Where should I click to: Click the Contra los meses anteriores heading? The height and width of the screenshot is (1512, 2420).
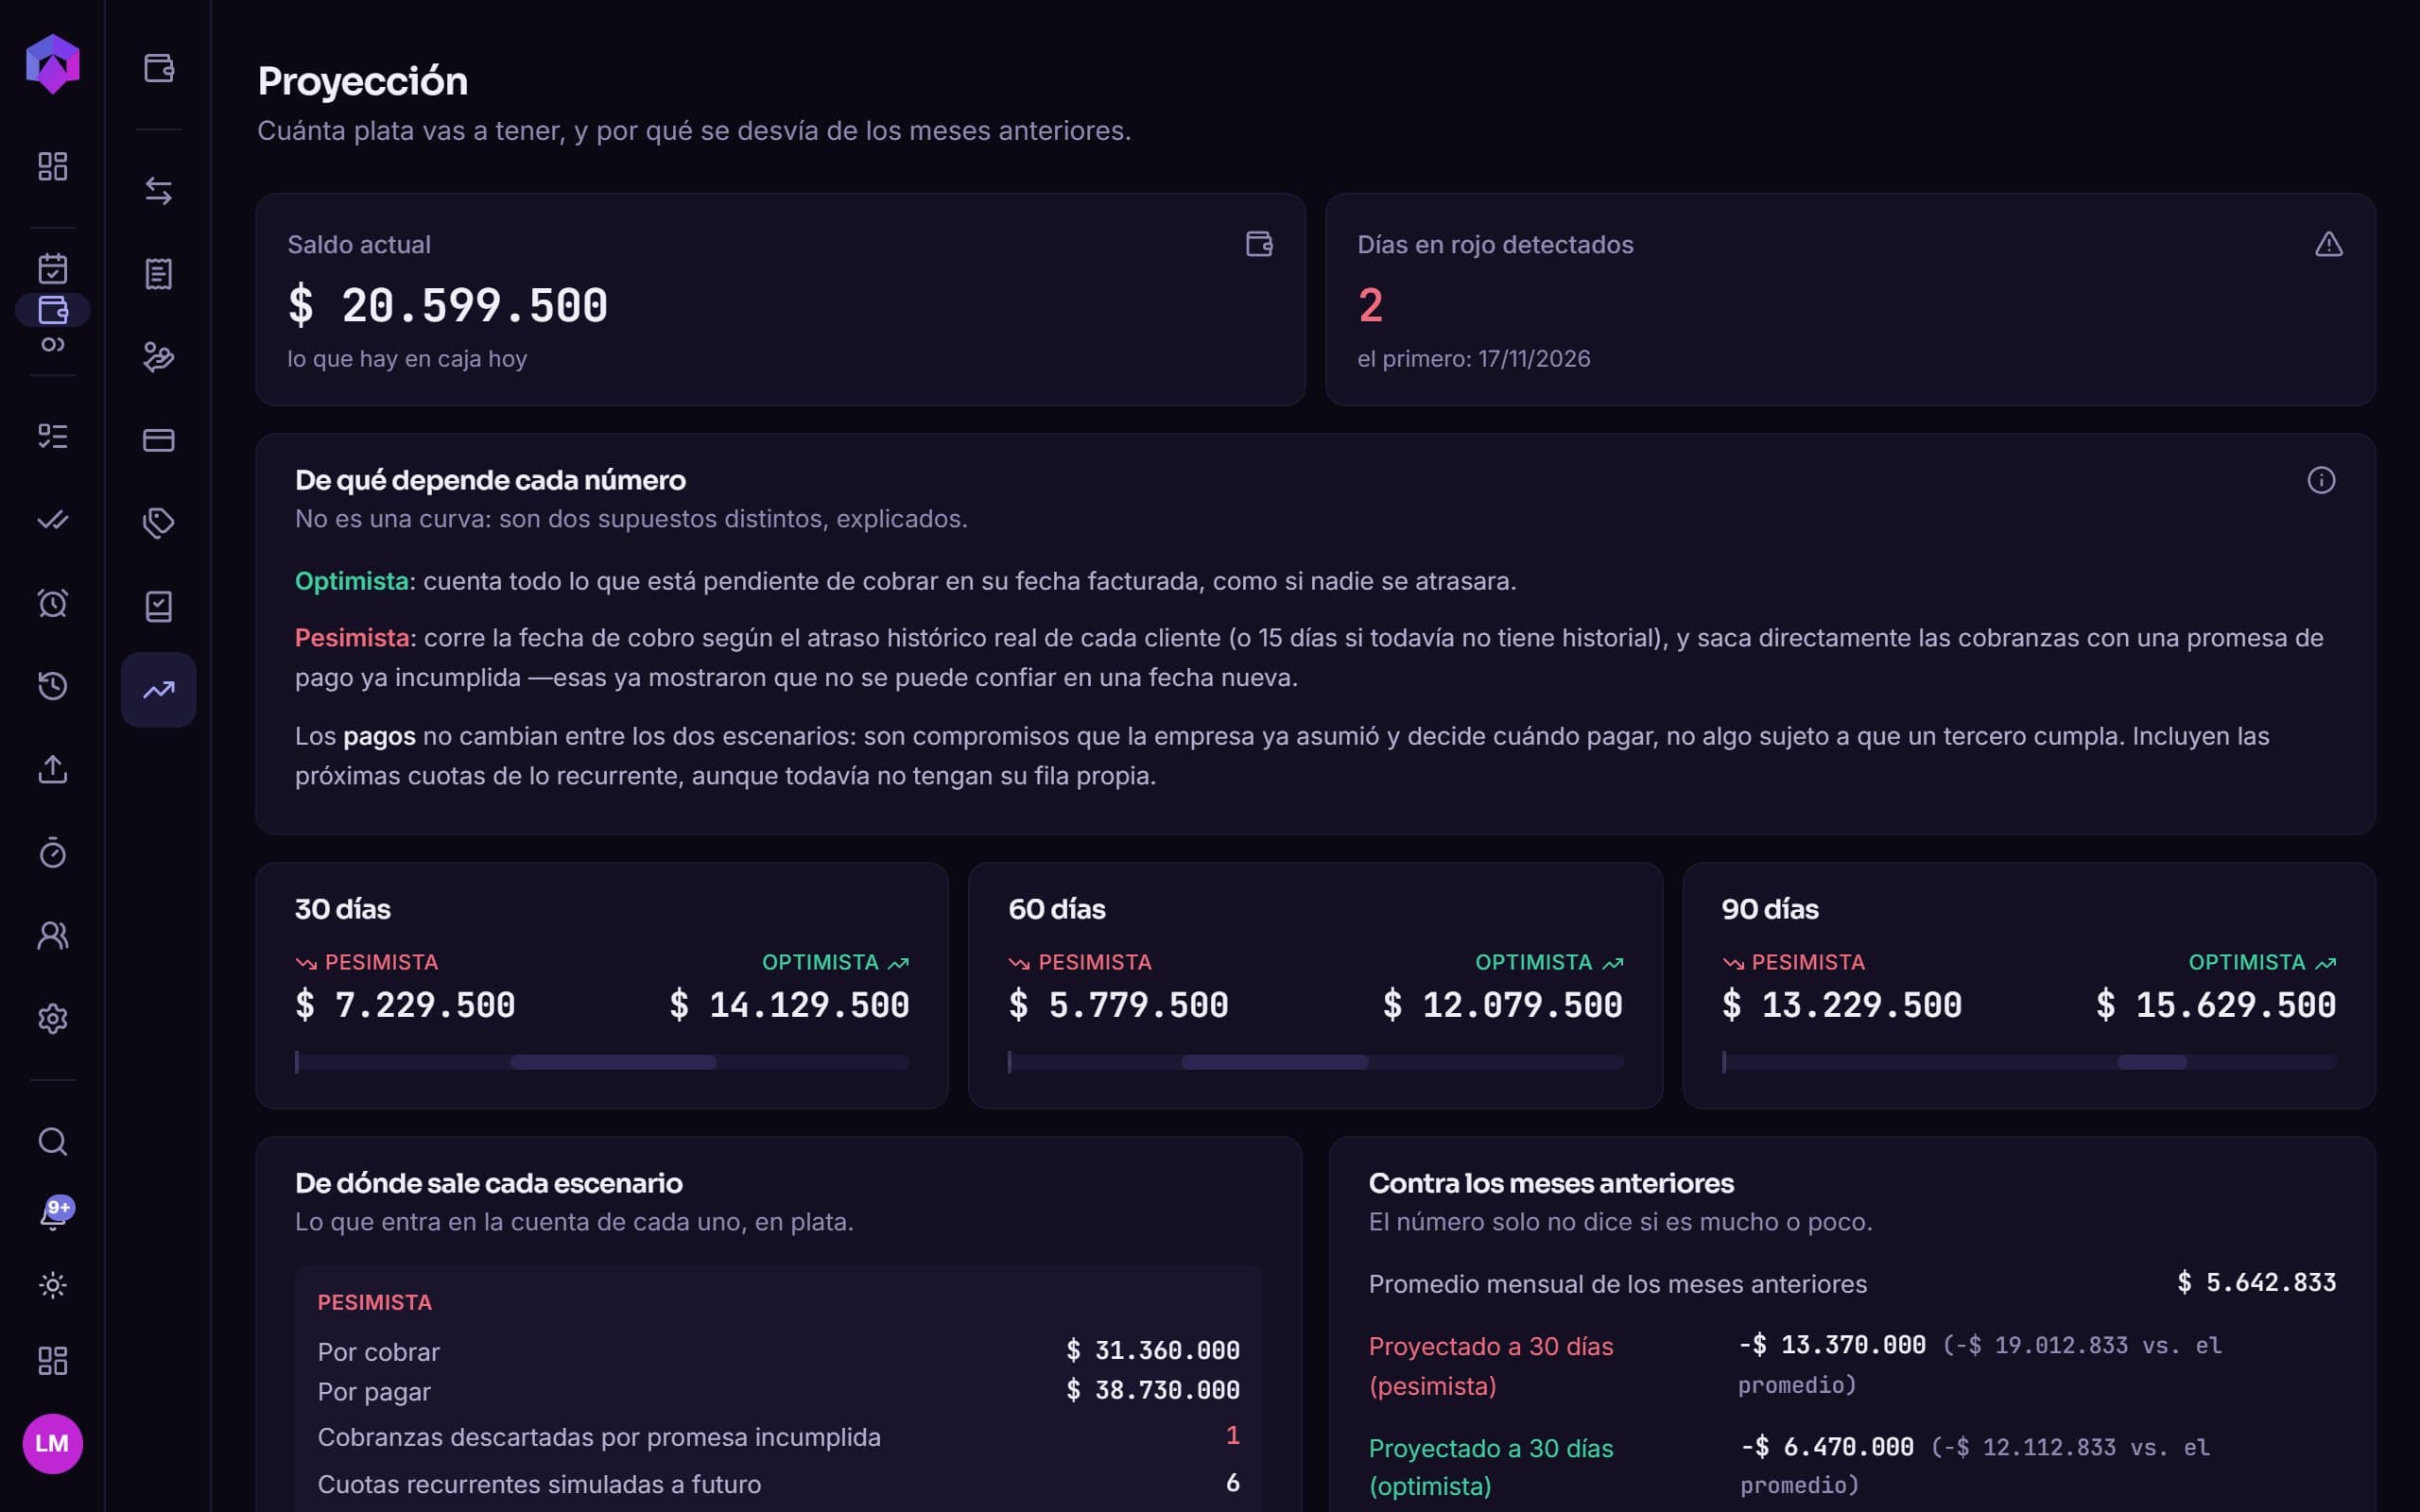(x=1551, y=1183)
